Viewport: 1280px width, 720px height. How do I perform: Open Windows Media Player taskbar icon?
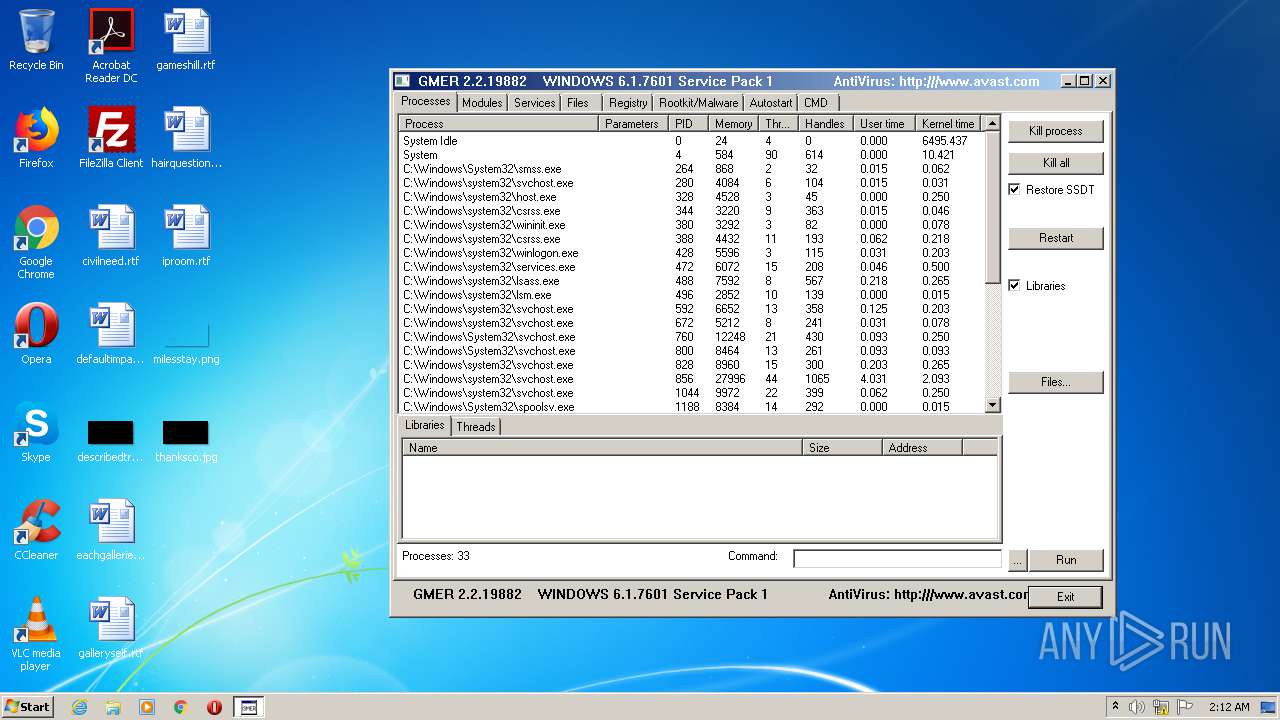(x=147, y=707)
